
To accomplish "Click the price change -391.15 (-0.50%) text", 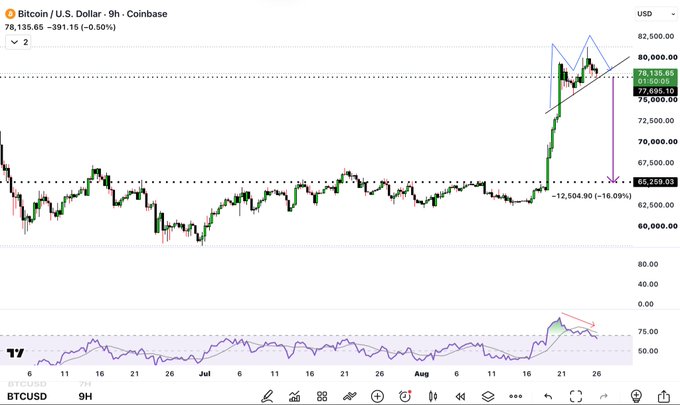I will point(81,27).
